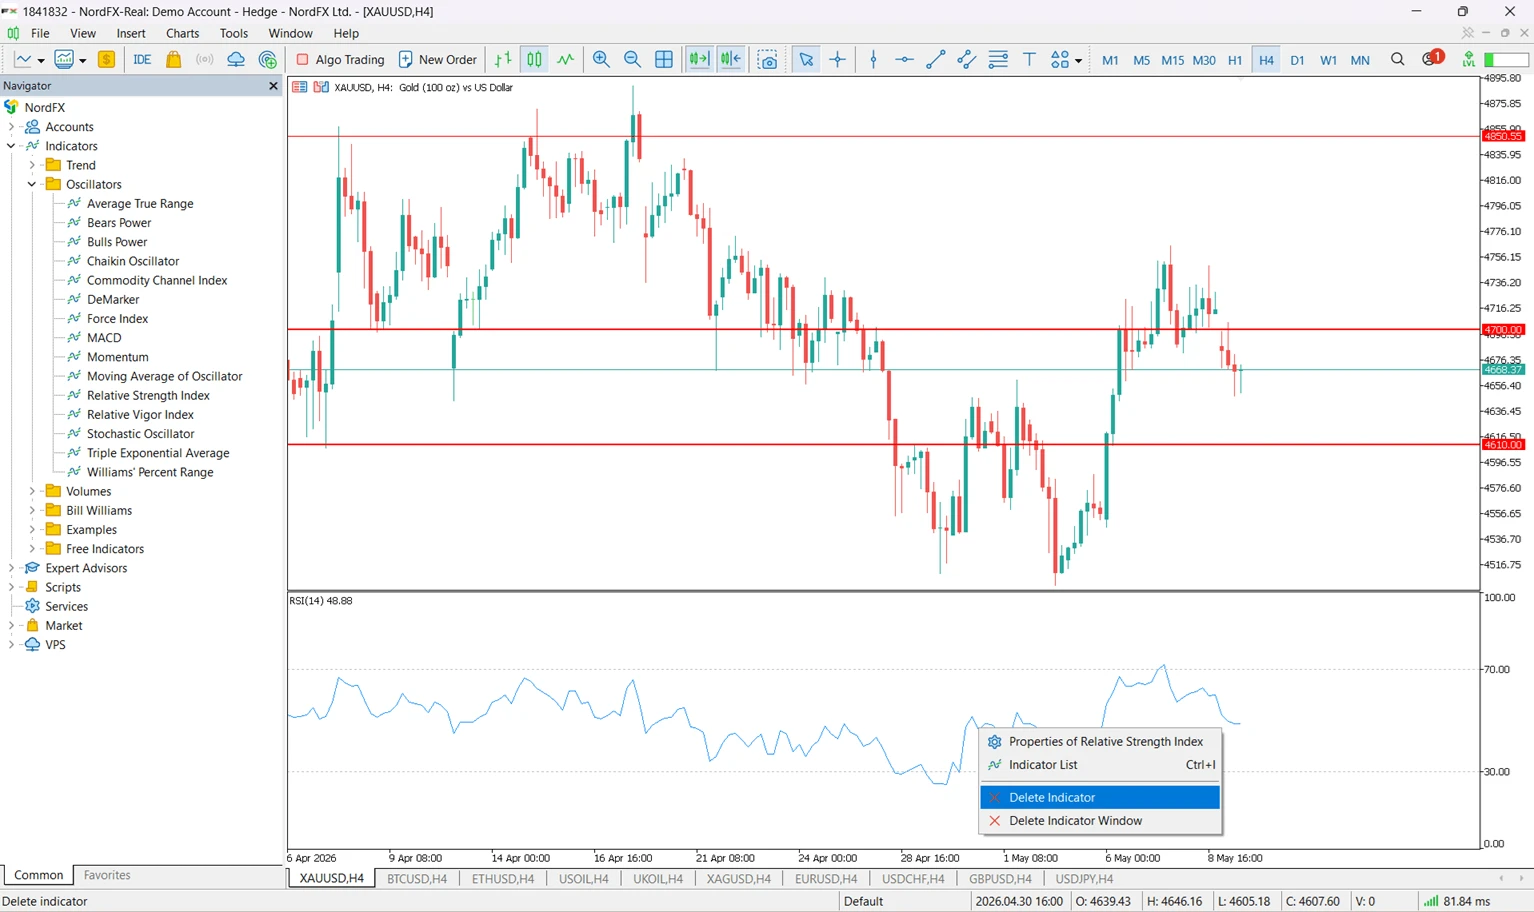Select MACD indicator in Navigator
This screenshot has height=912, width=1534.
pos(104,338)
